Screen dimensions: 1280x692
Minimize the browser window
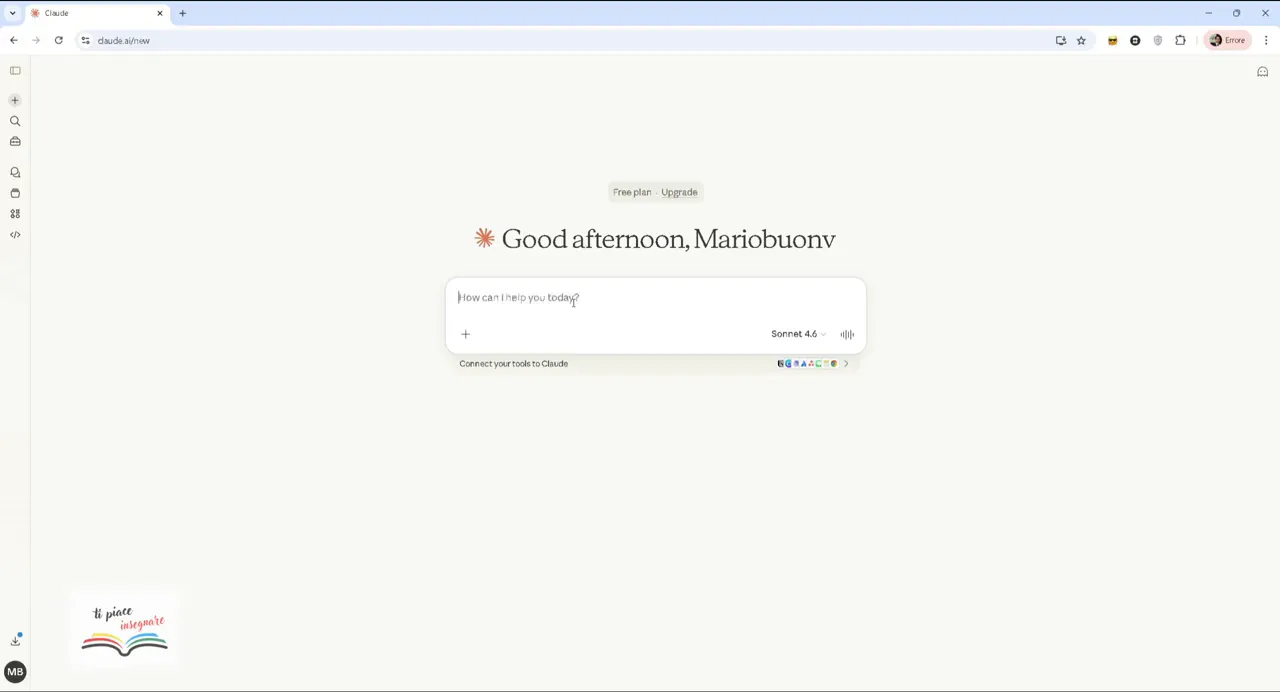pos(1208,13)
